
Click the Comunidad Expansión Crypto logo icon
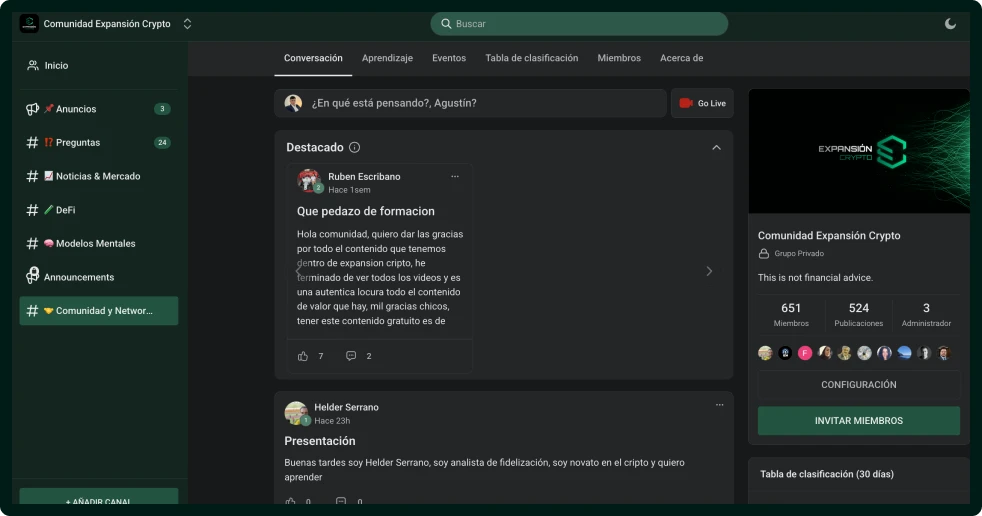pyautogui.click(x=29, y=24)
